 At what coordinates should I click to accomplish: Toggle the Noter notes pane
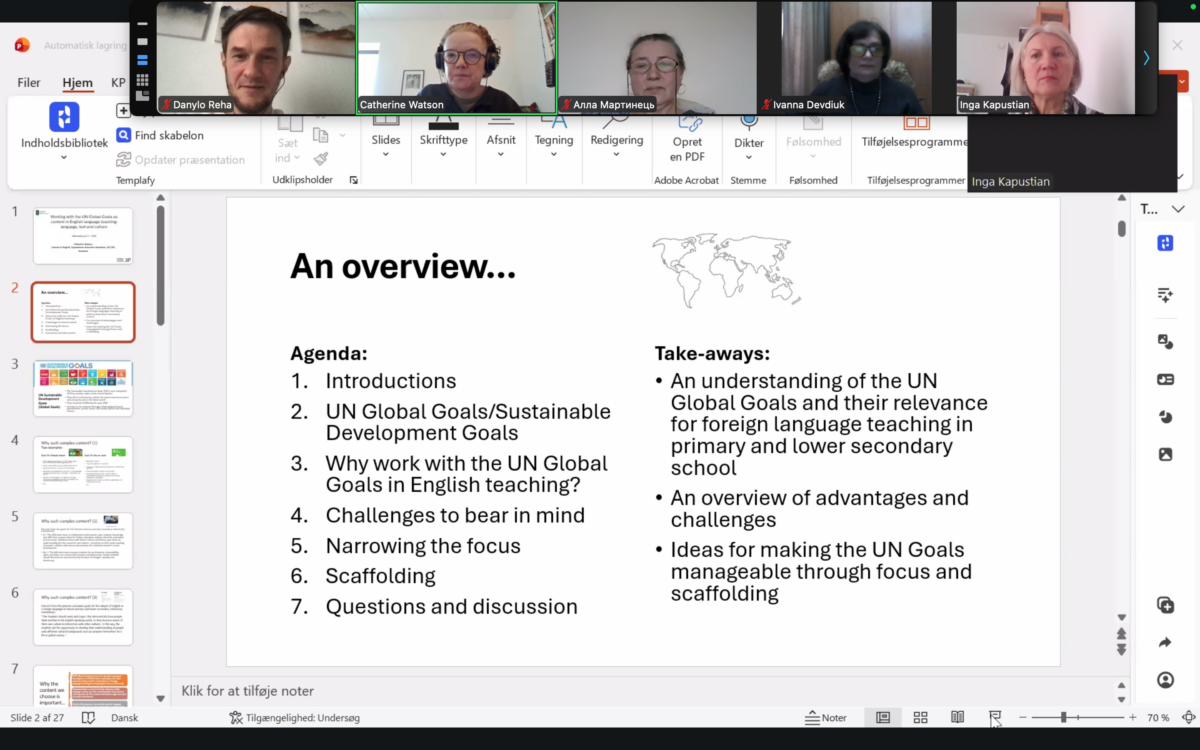tap(826, 717)
